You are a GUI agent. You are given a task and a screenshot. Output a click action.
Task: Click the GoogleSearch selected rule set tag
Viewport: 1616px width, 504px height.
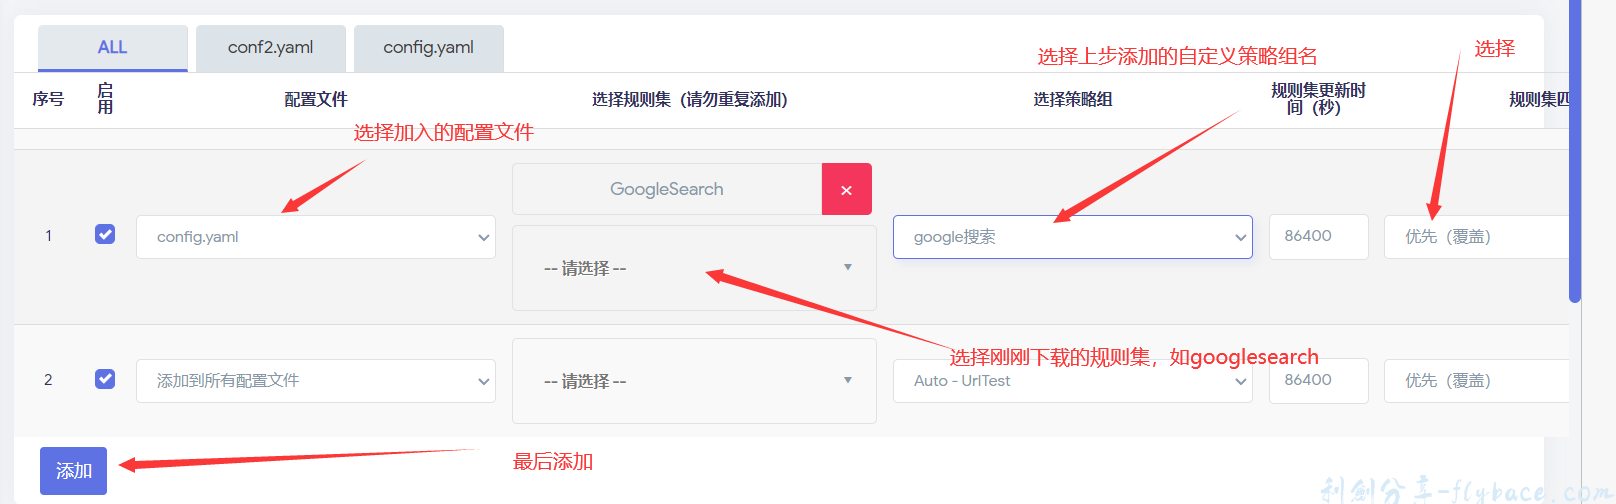pyautogui.click(x=666, y=190)
